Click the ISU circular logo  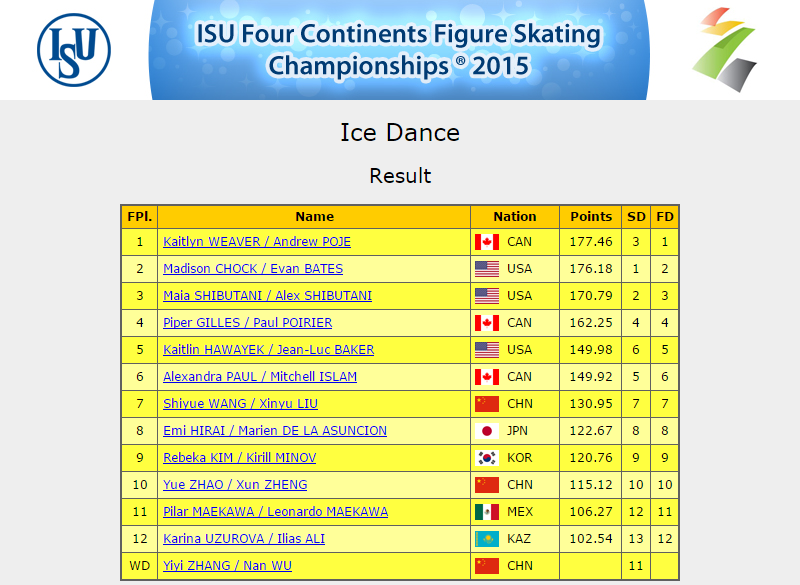click(x=74, y=50)
